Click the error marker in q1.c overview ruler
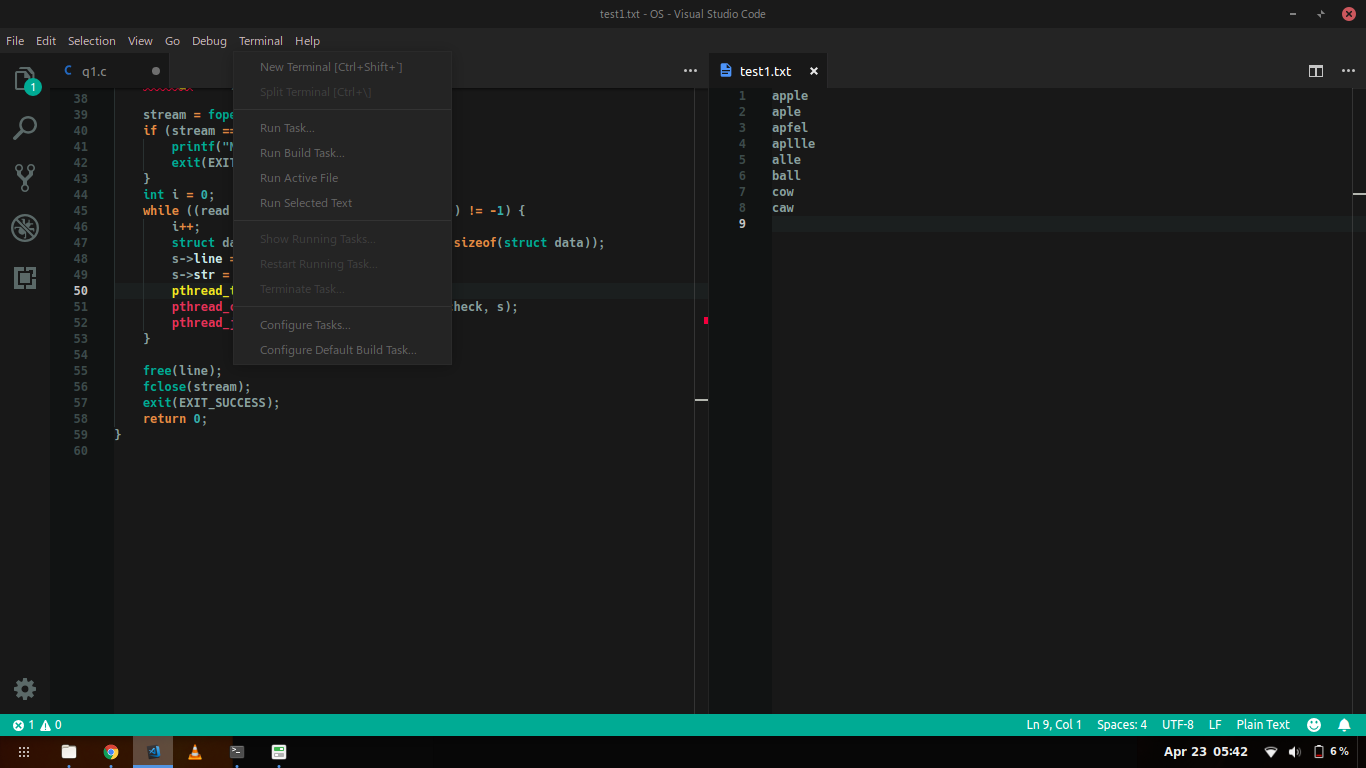Image resolution: width=1366 pixels, height=768 pixels. coord(706,320)
